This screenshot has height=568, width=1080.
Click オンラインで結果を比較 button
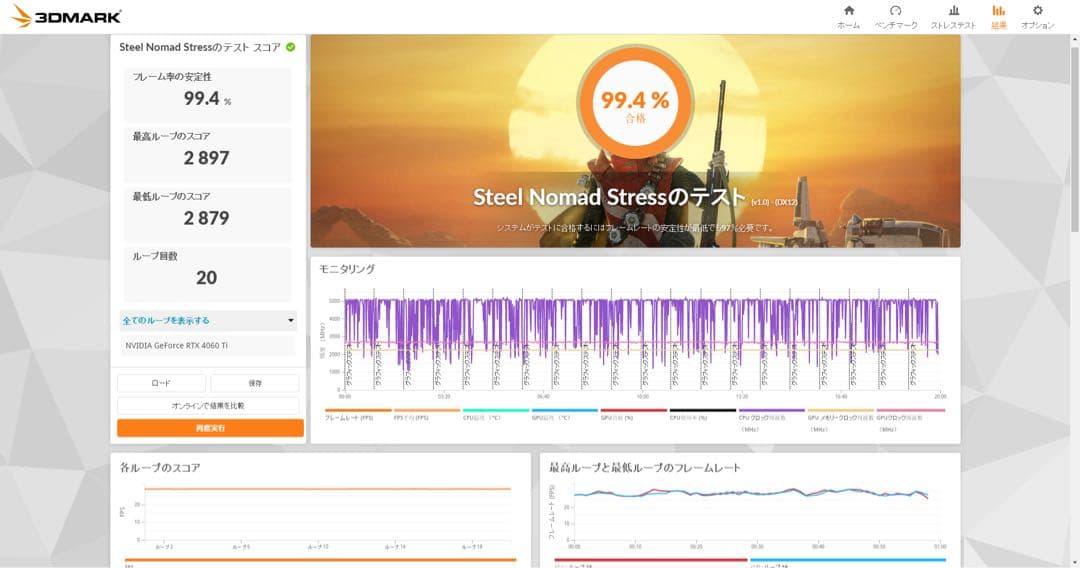click(208, 406)
